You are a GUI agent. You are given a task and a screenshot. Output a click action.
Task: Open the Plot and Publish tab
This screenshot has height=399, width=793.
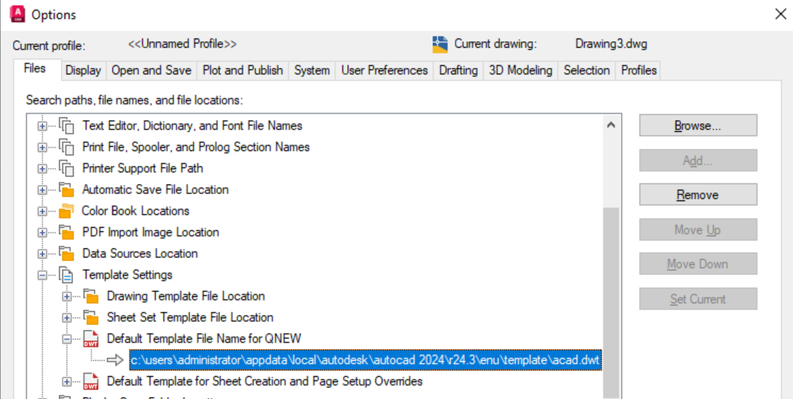[243, 70]
